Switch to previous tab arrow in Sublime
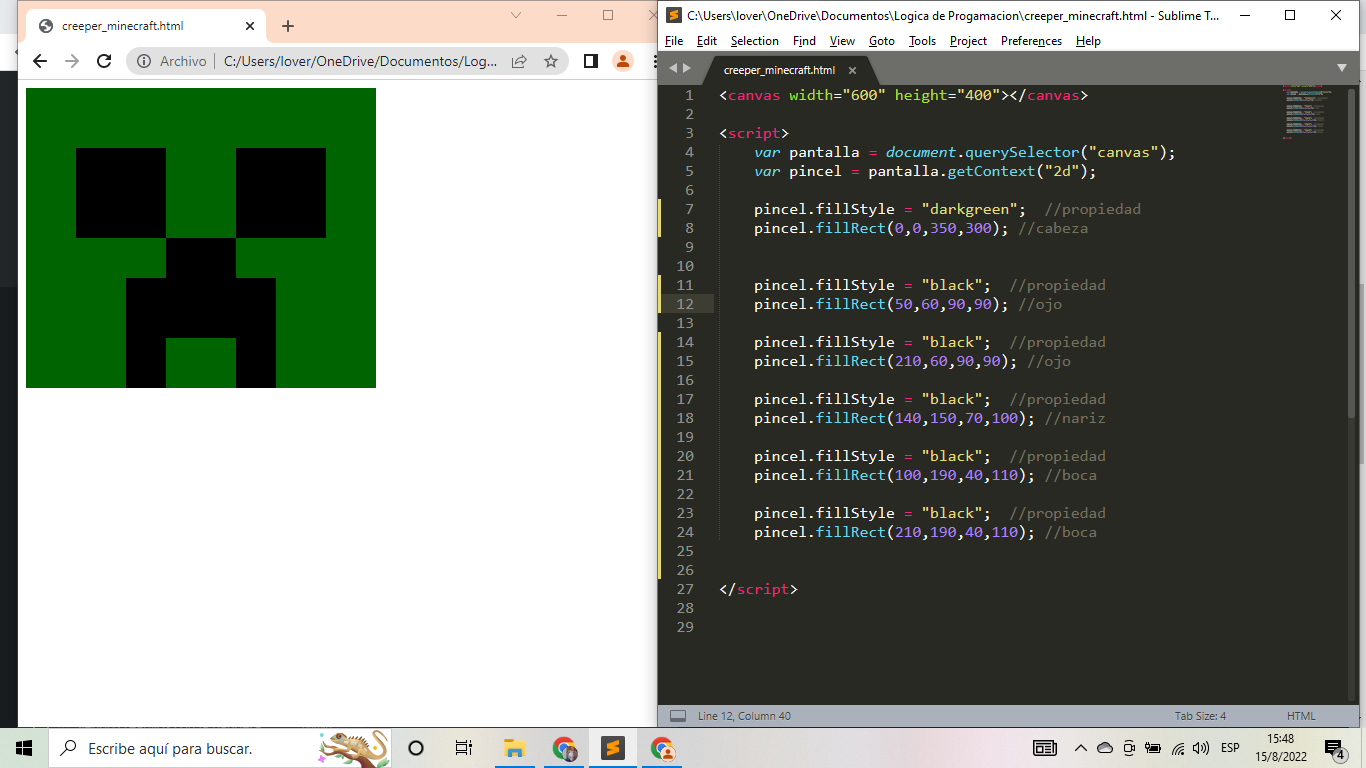Viewport: 1366px width, 768px height. click(x=673, y=68)
